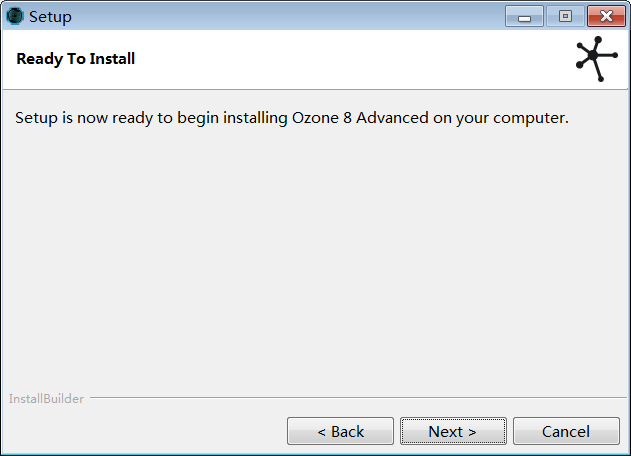Close the Setup window
Viewport: 631px width, 456px height.
click(606, 17)
